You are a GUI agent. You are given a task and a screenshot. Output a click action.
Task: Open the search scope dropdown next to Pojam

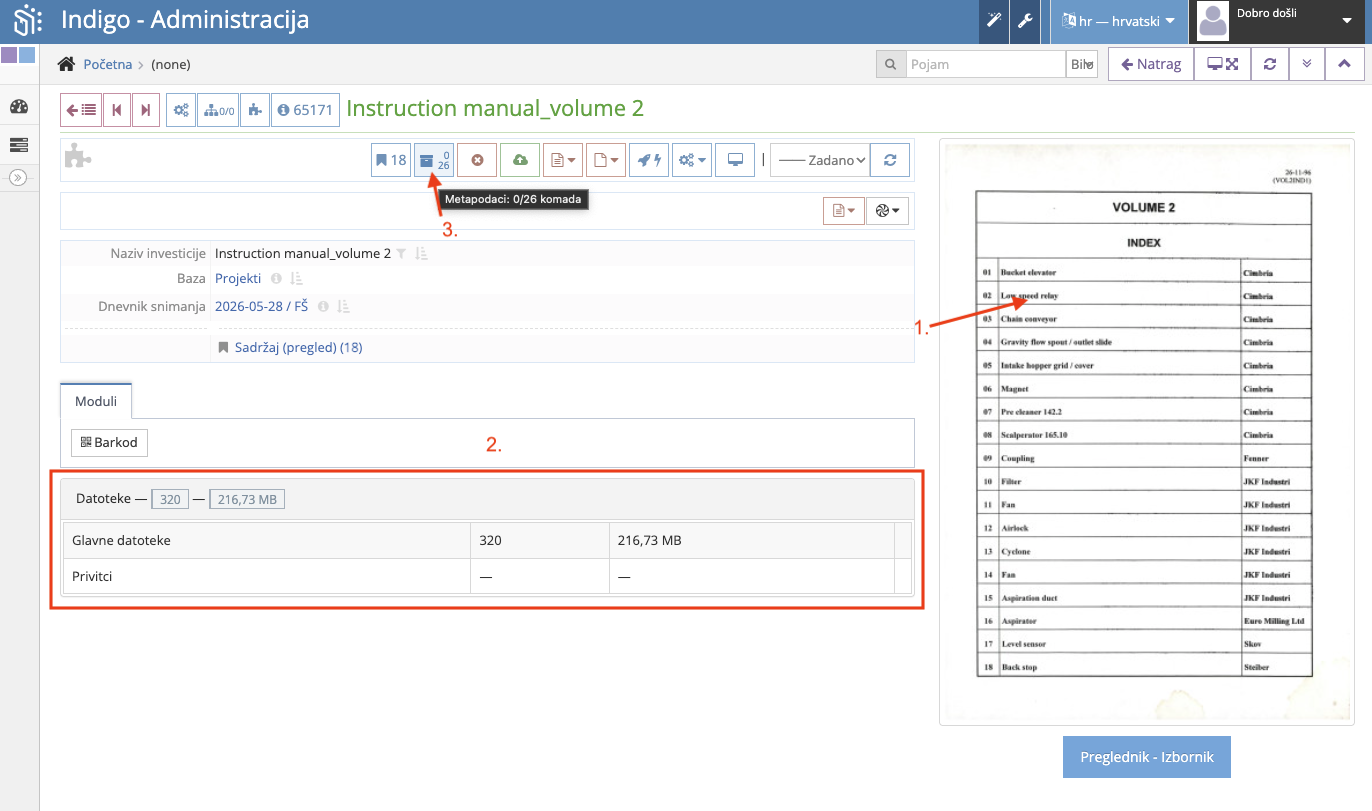(x=1082, y=64)
